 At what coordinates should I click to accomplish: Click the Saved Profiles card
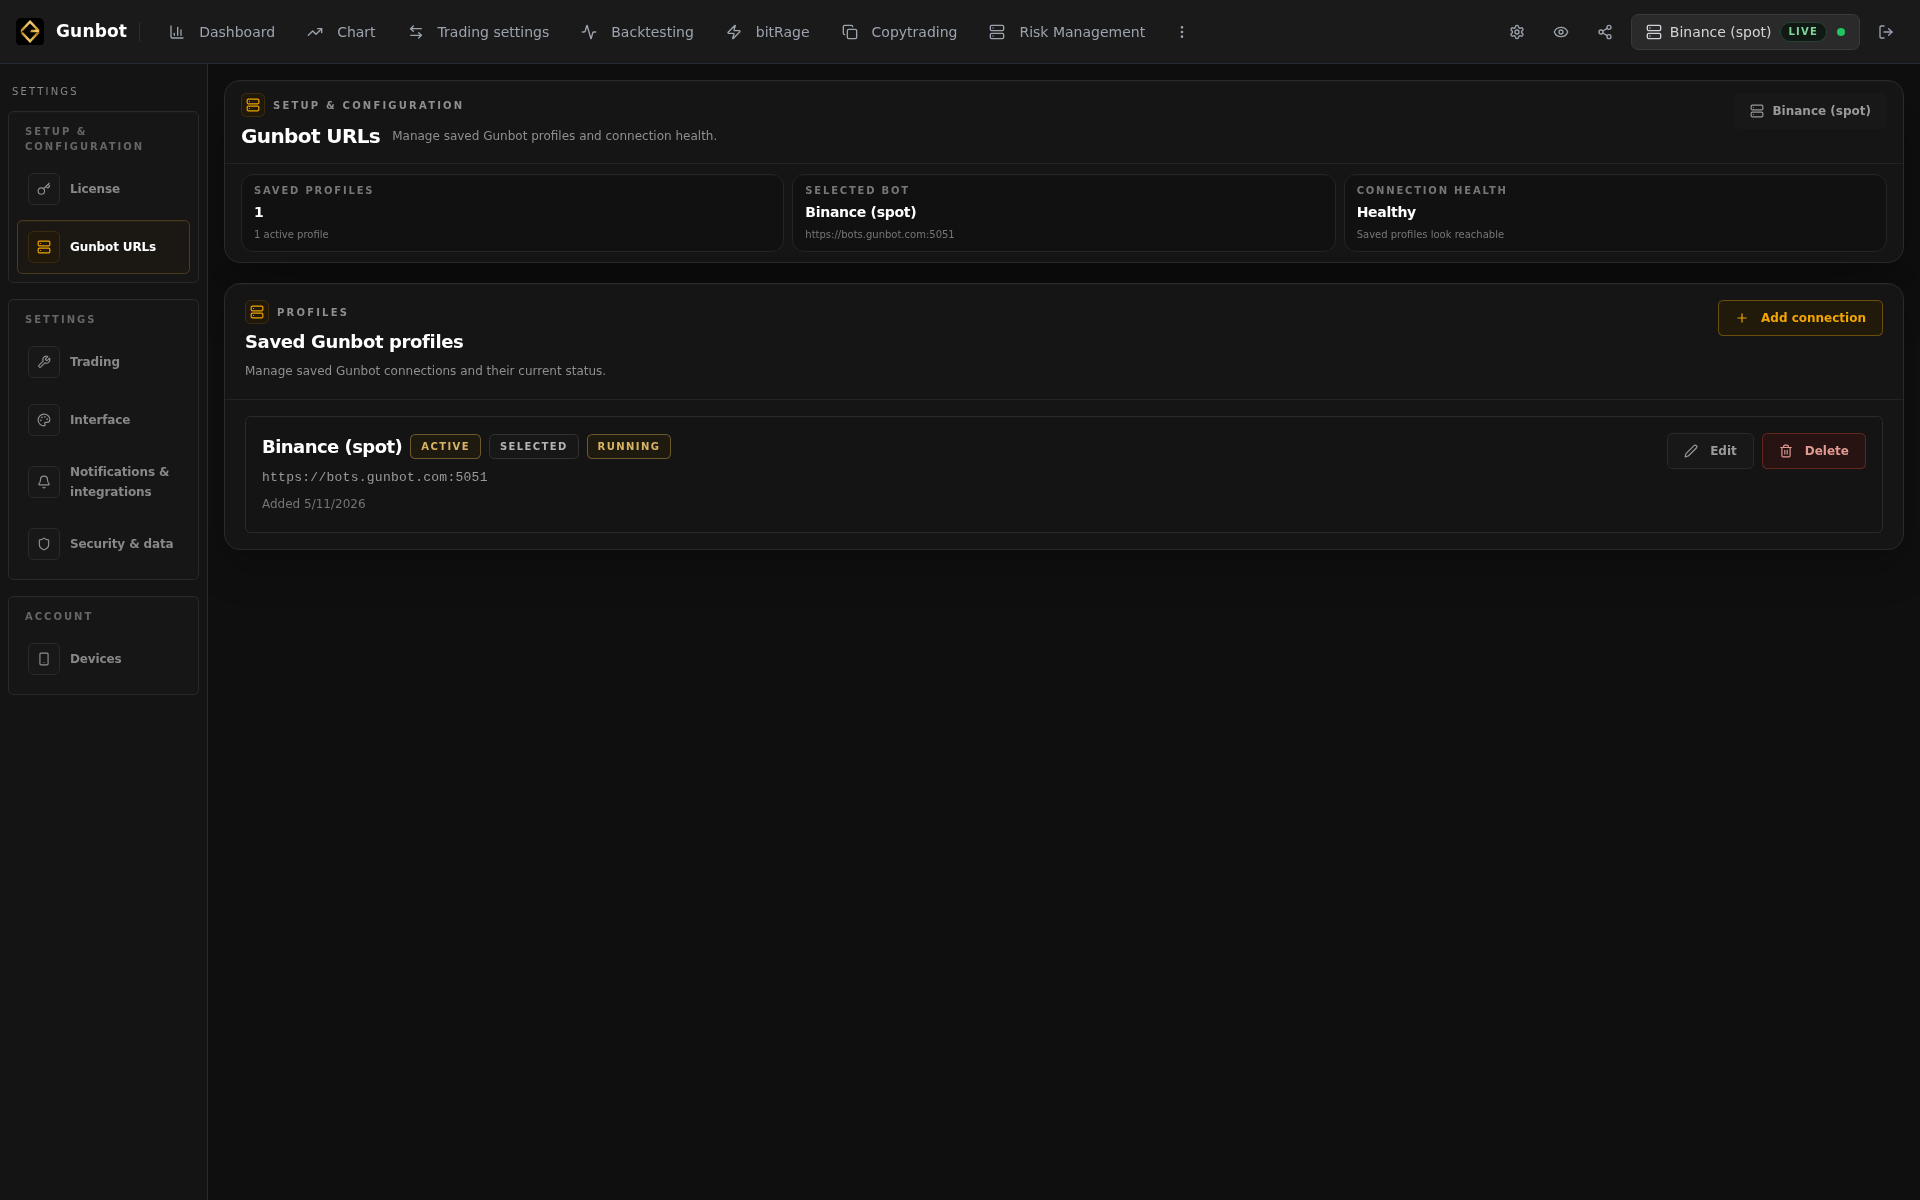(512, 213)
